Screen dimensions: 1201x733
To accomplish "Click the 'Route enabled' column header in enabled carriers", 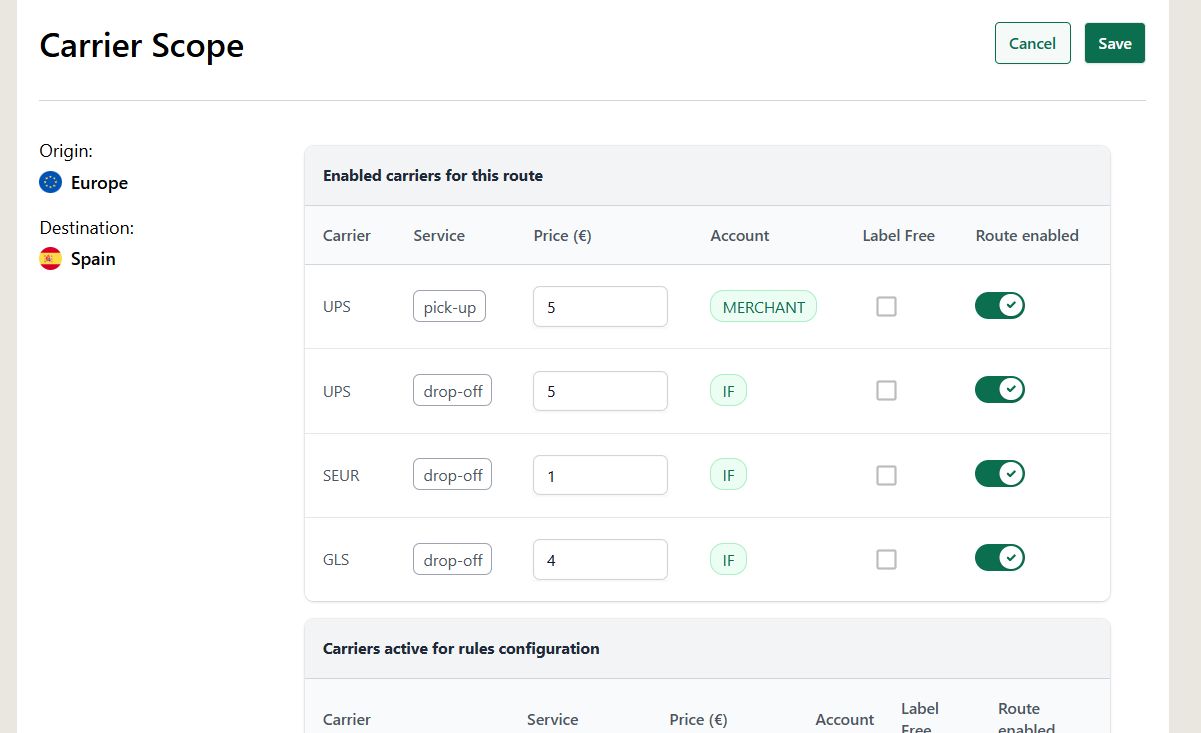I will (x=1027, y=236).
